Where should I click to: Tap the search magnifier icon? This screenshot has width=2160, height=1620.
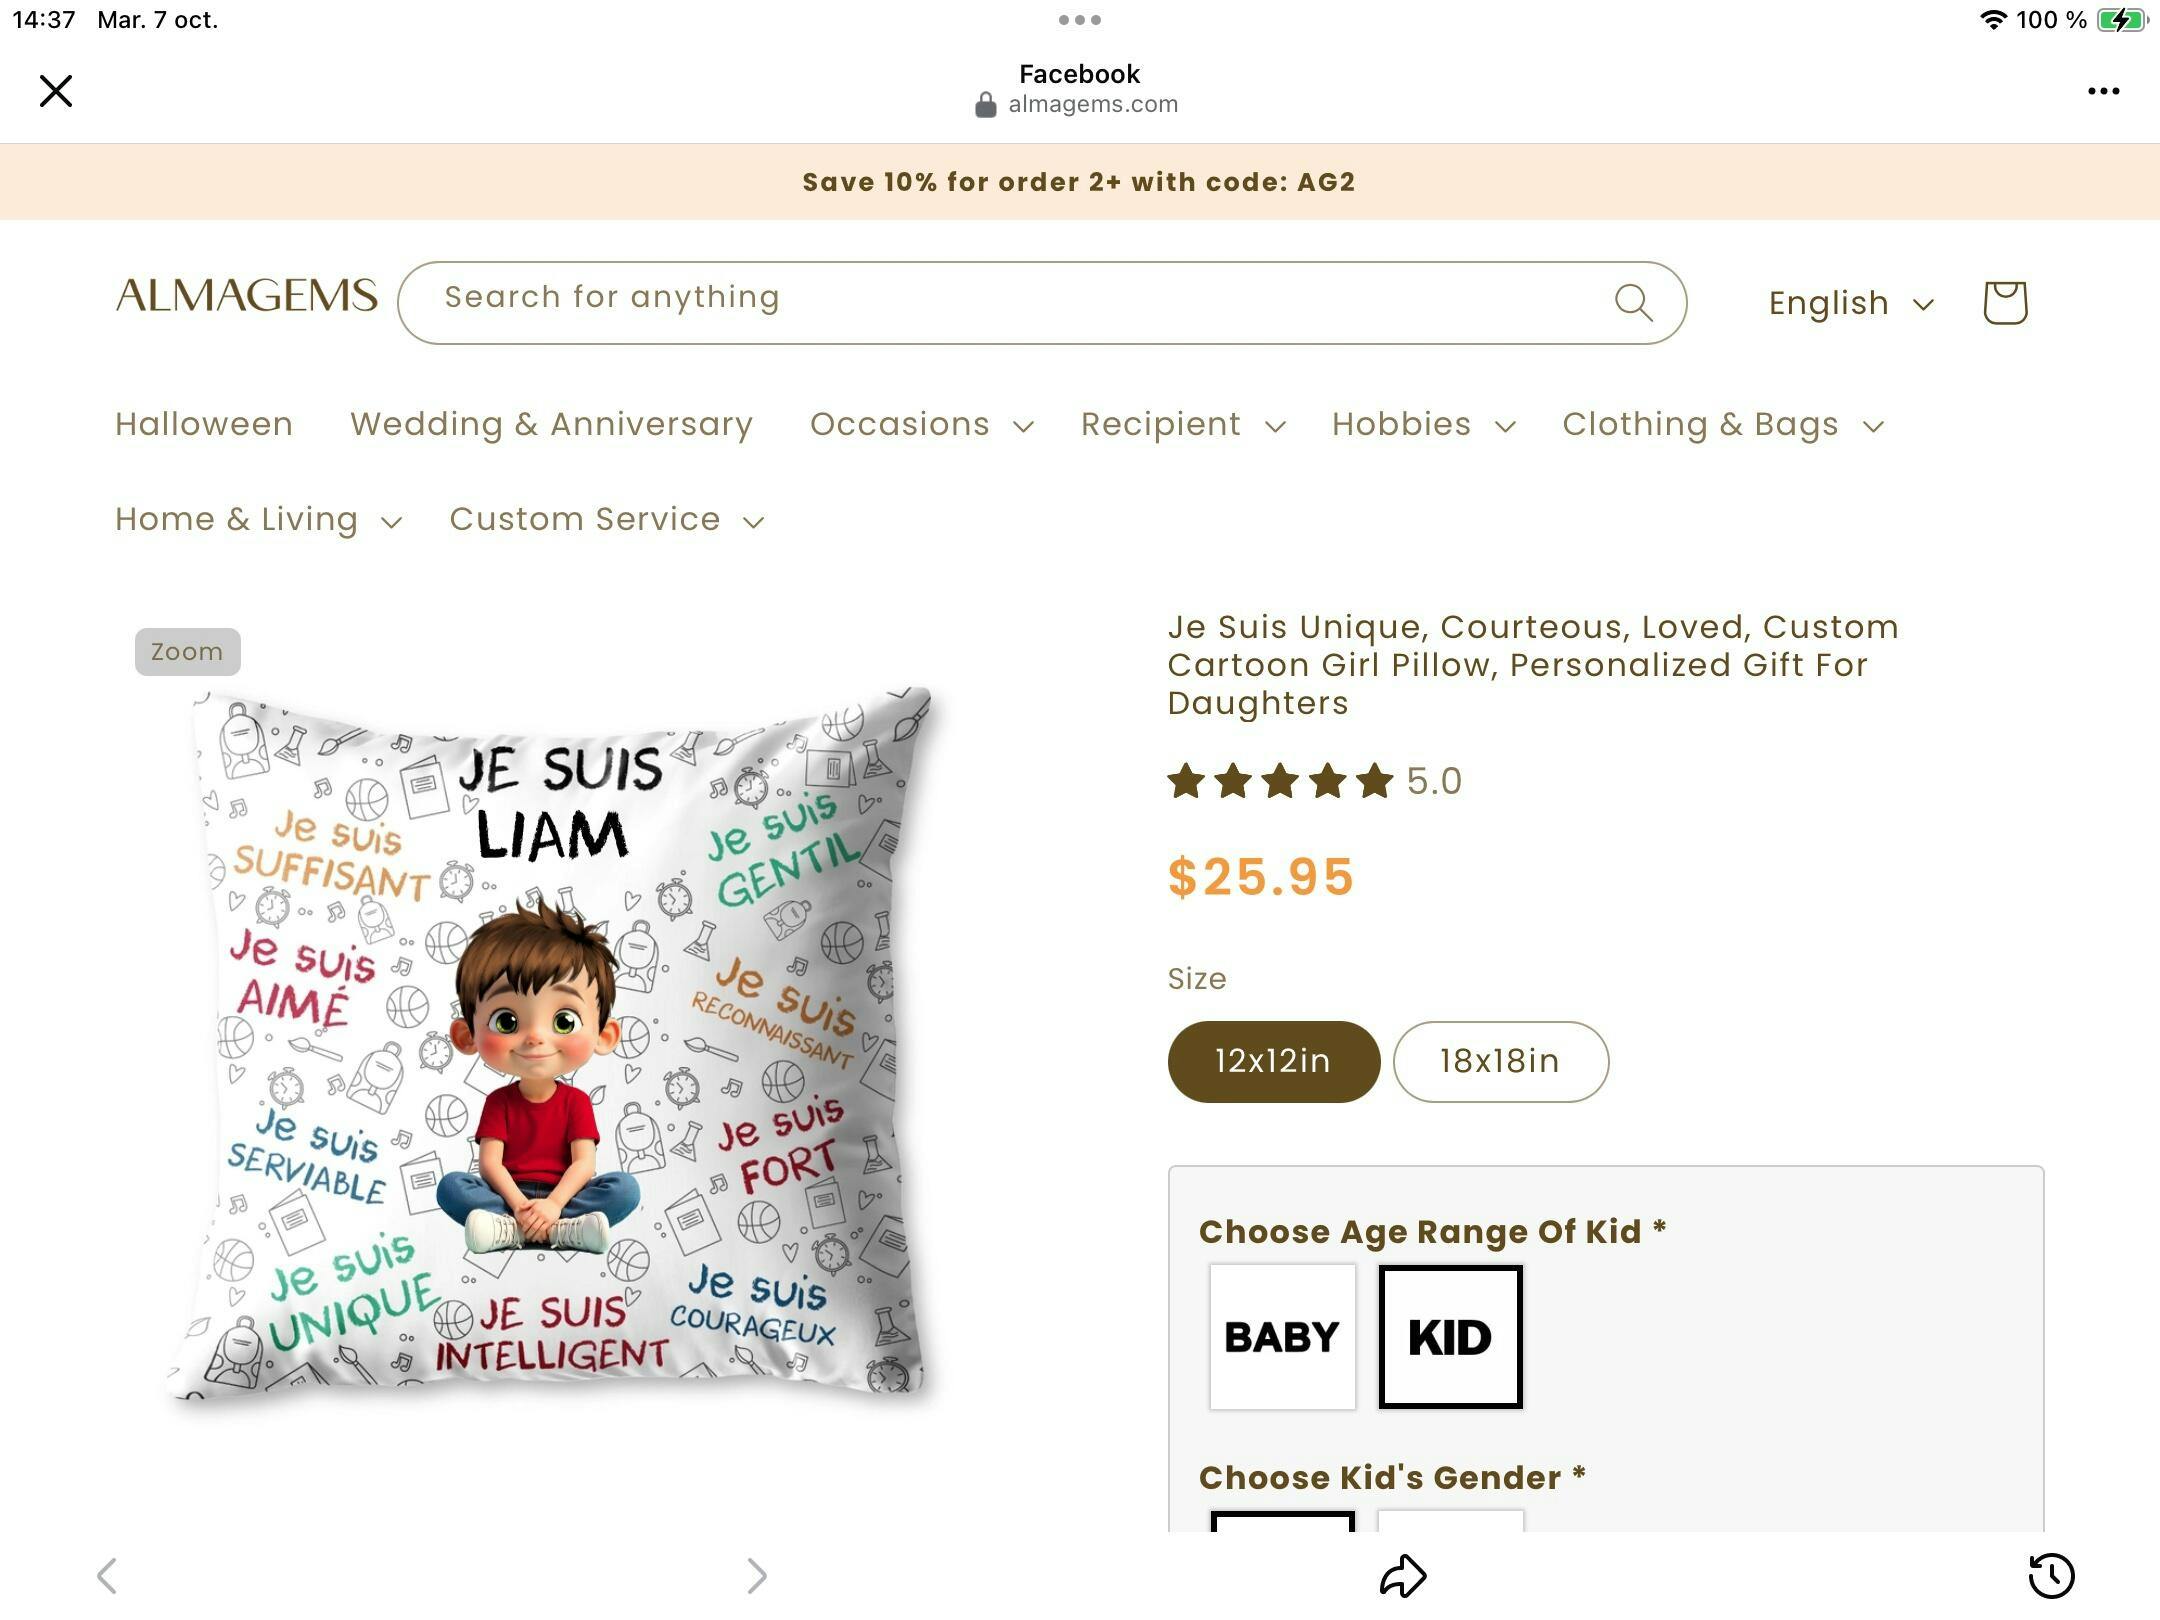point(1634,302)
